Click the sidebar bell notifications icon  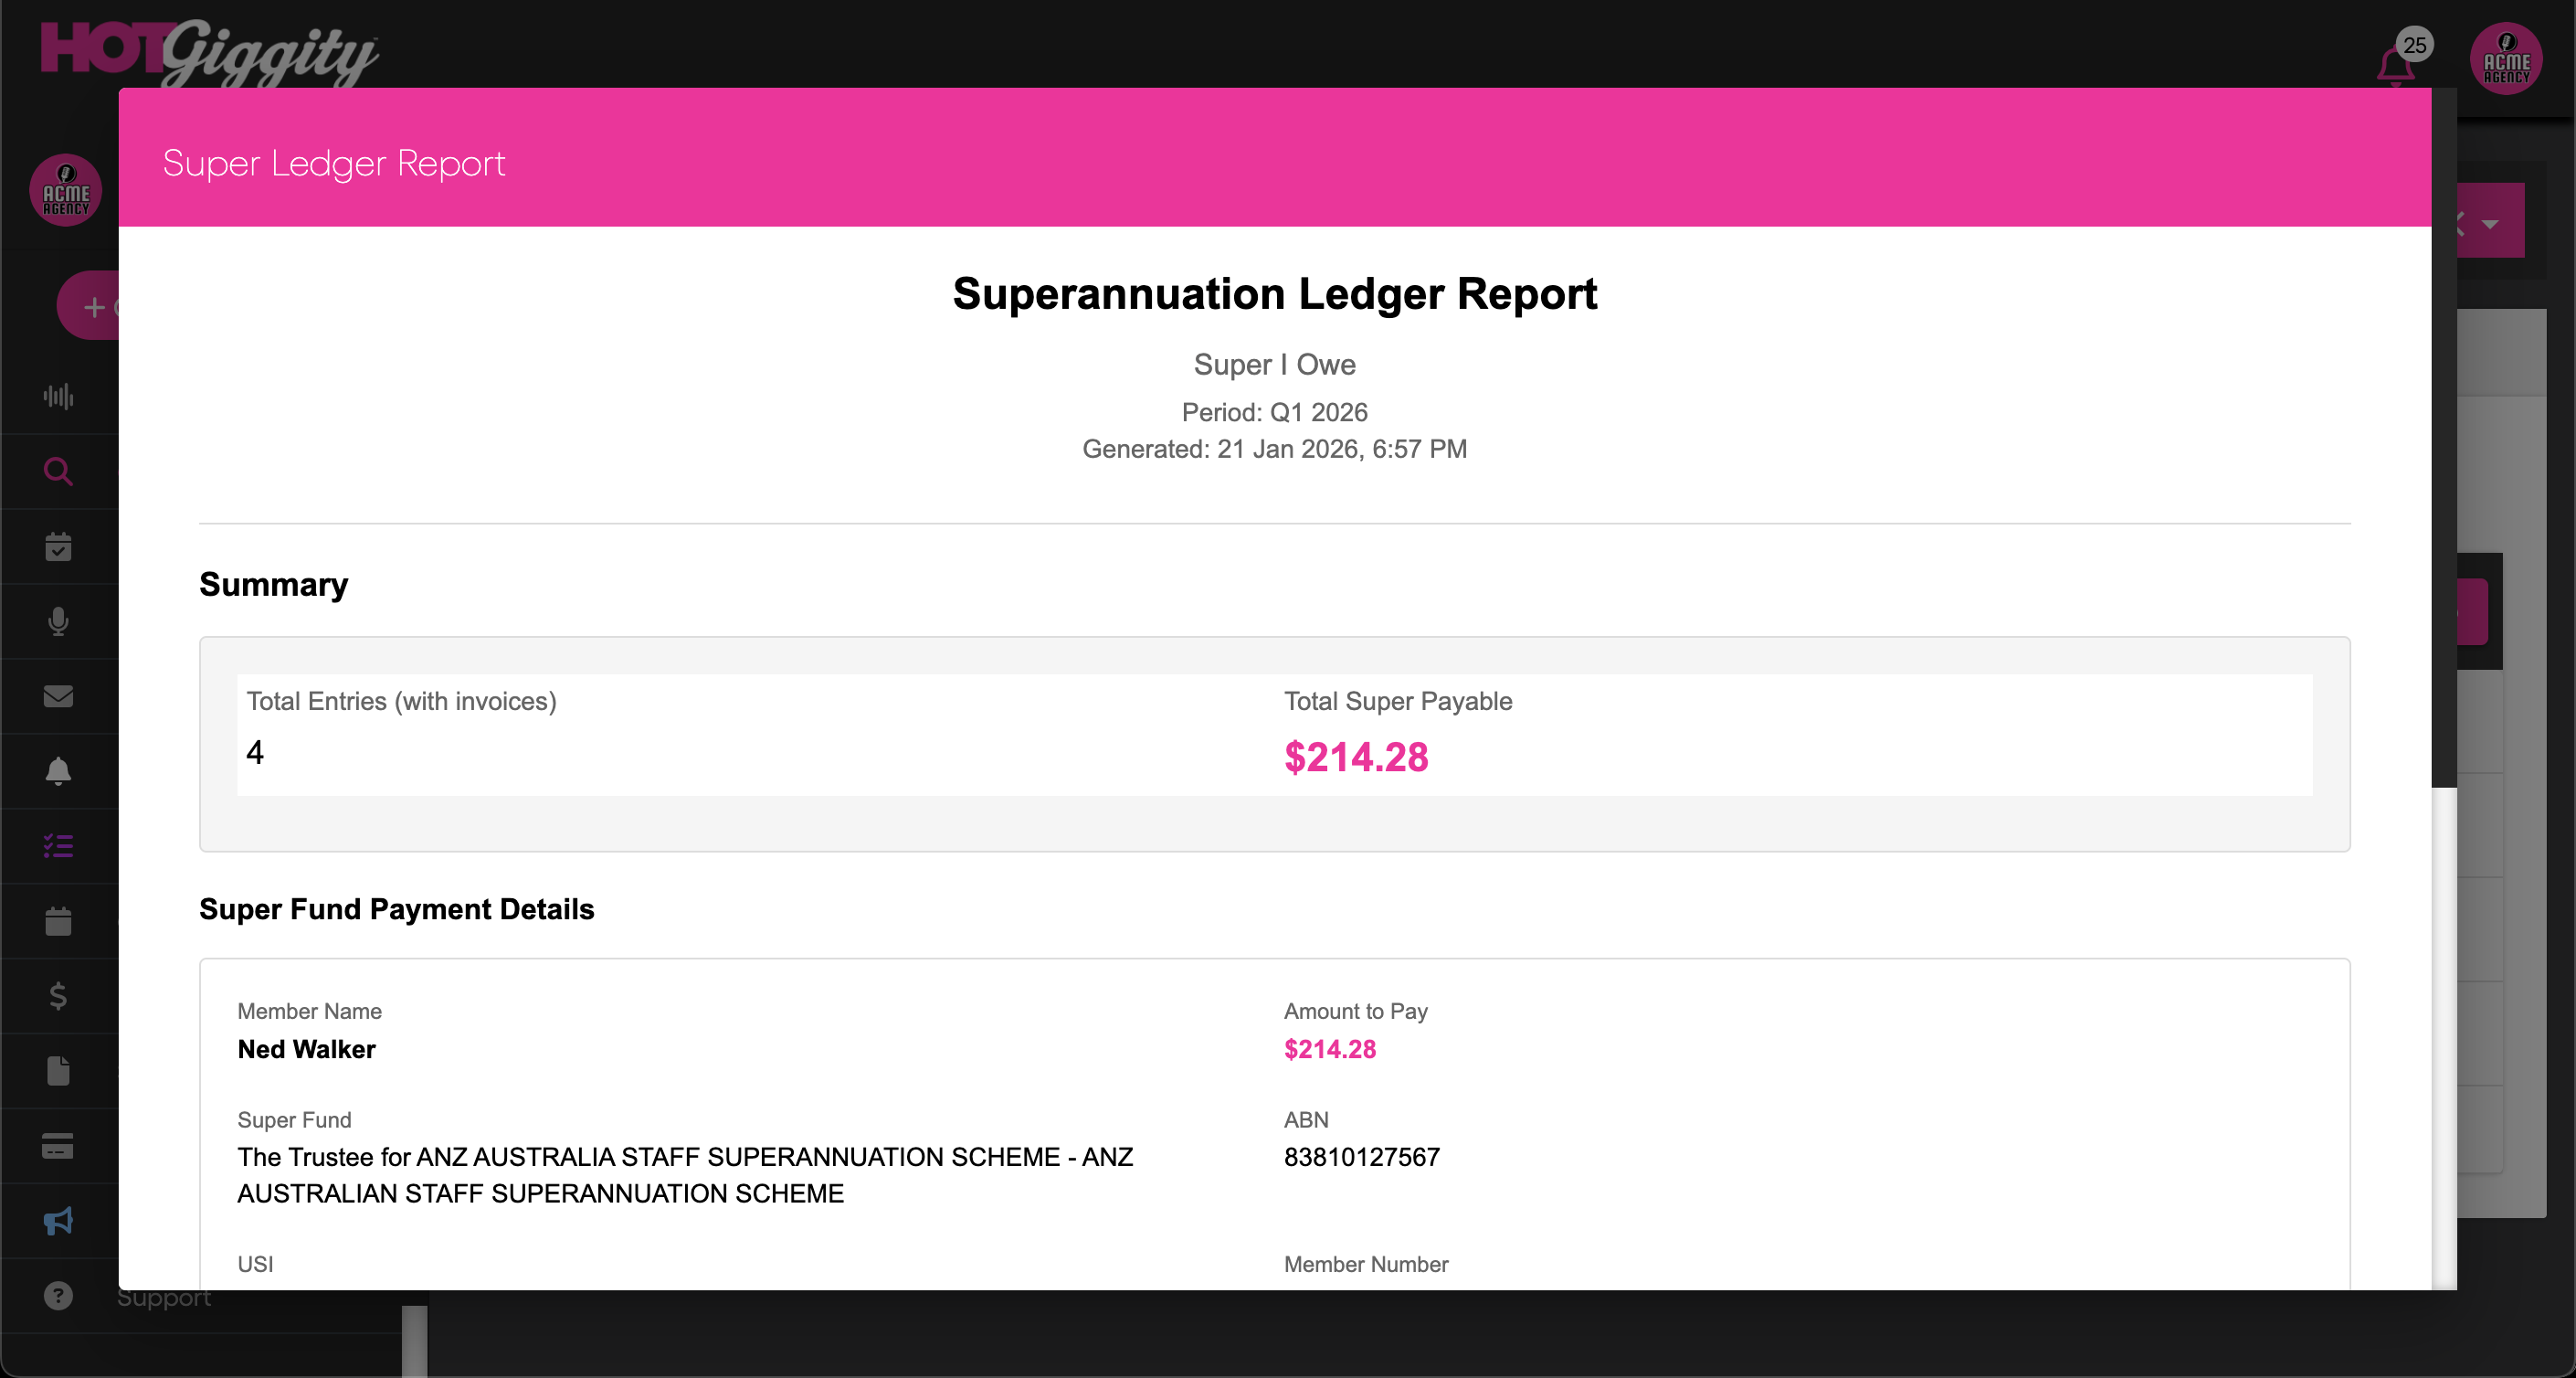point(58,771)
